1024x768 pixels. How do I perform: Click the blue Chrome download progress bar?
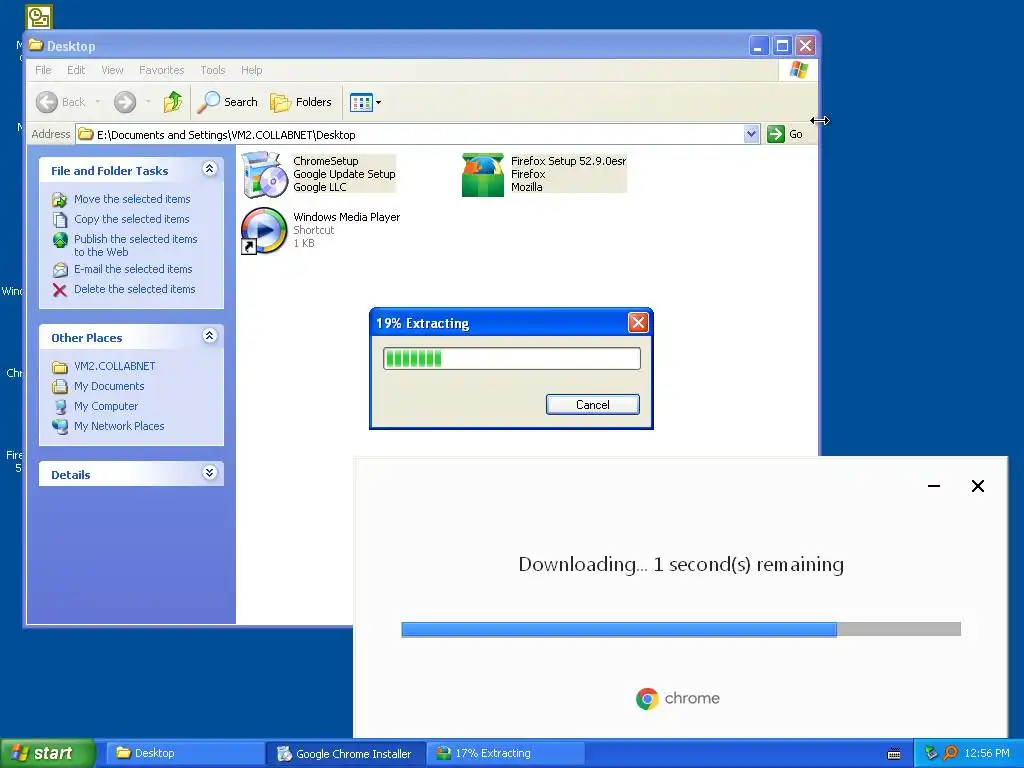[680, 629]
